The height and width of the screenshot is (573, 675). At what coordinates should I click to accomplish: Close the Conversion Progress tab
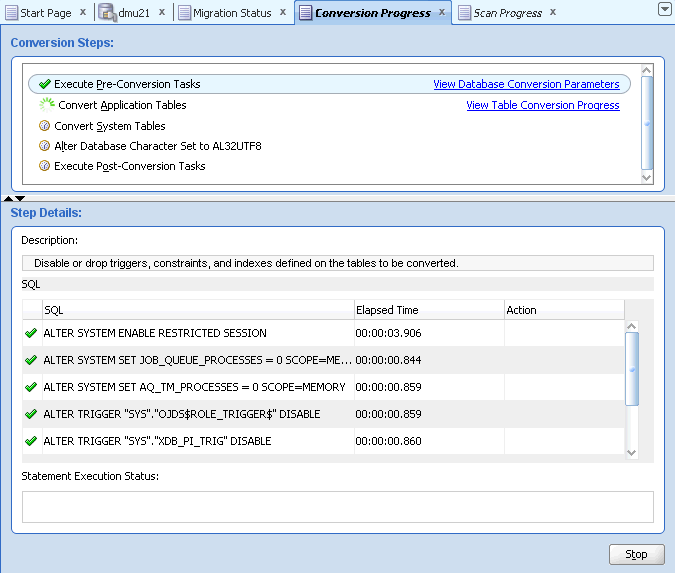click(x=442, y=12)
